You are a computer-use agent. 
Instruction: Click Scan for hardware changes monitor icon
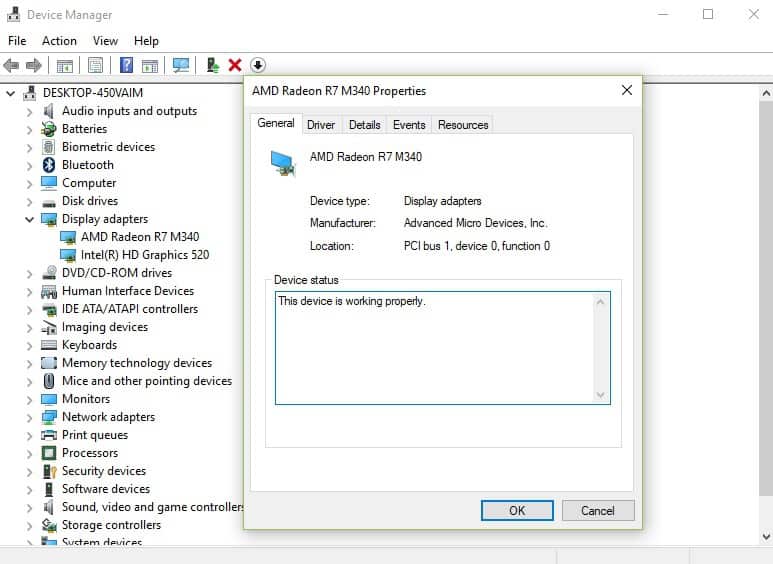180,65
